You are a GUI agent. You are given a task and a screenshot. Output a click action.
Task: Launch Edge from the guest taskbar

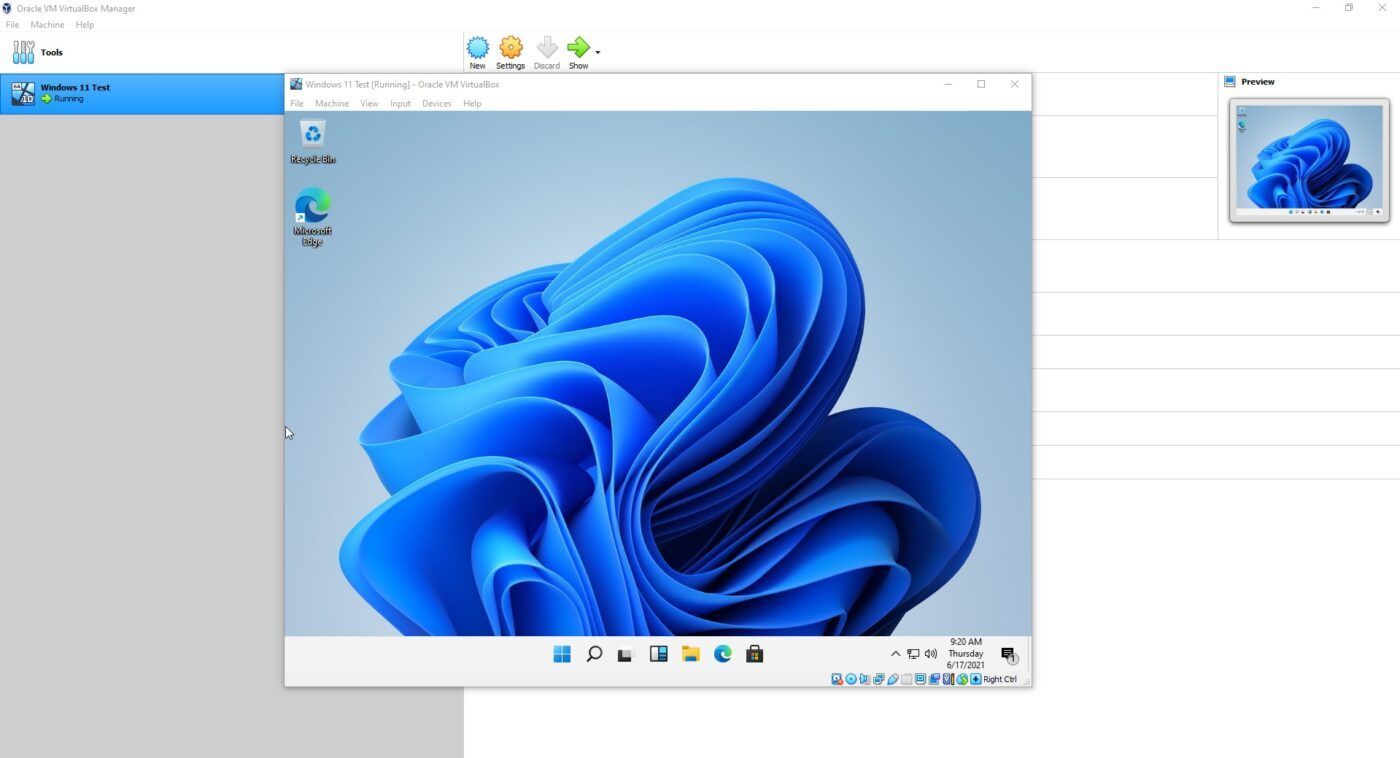coord(722,654)
